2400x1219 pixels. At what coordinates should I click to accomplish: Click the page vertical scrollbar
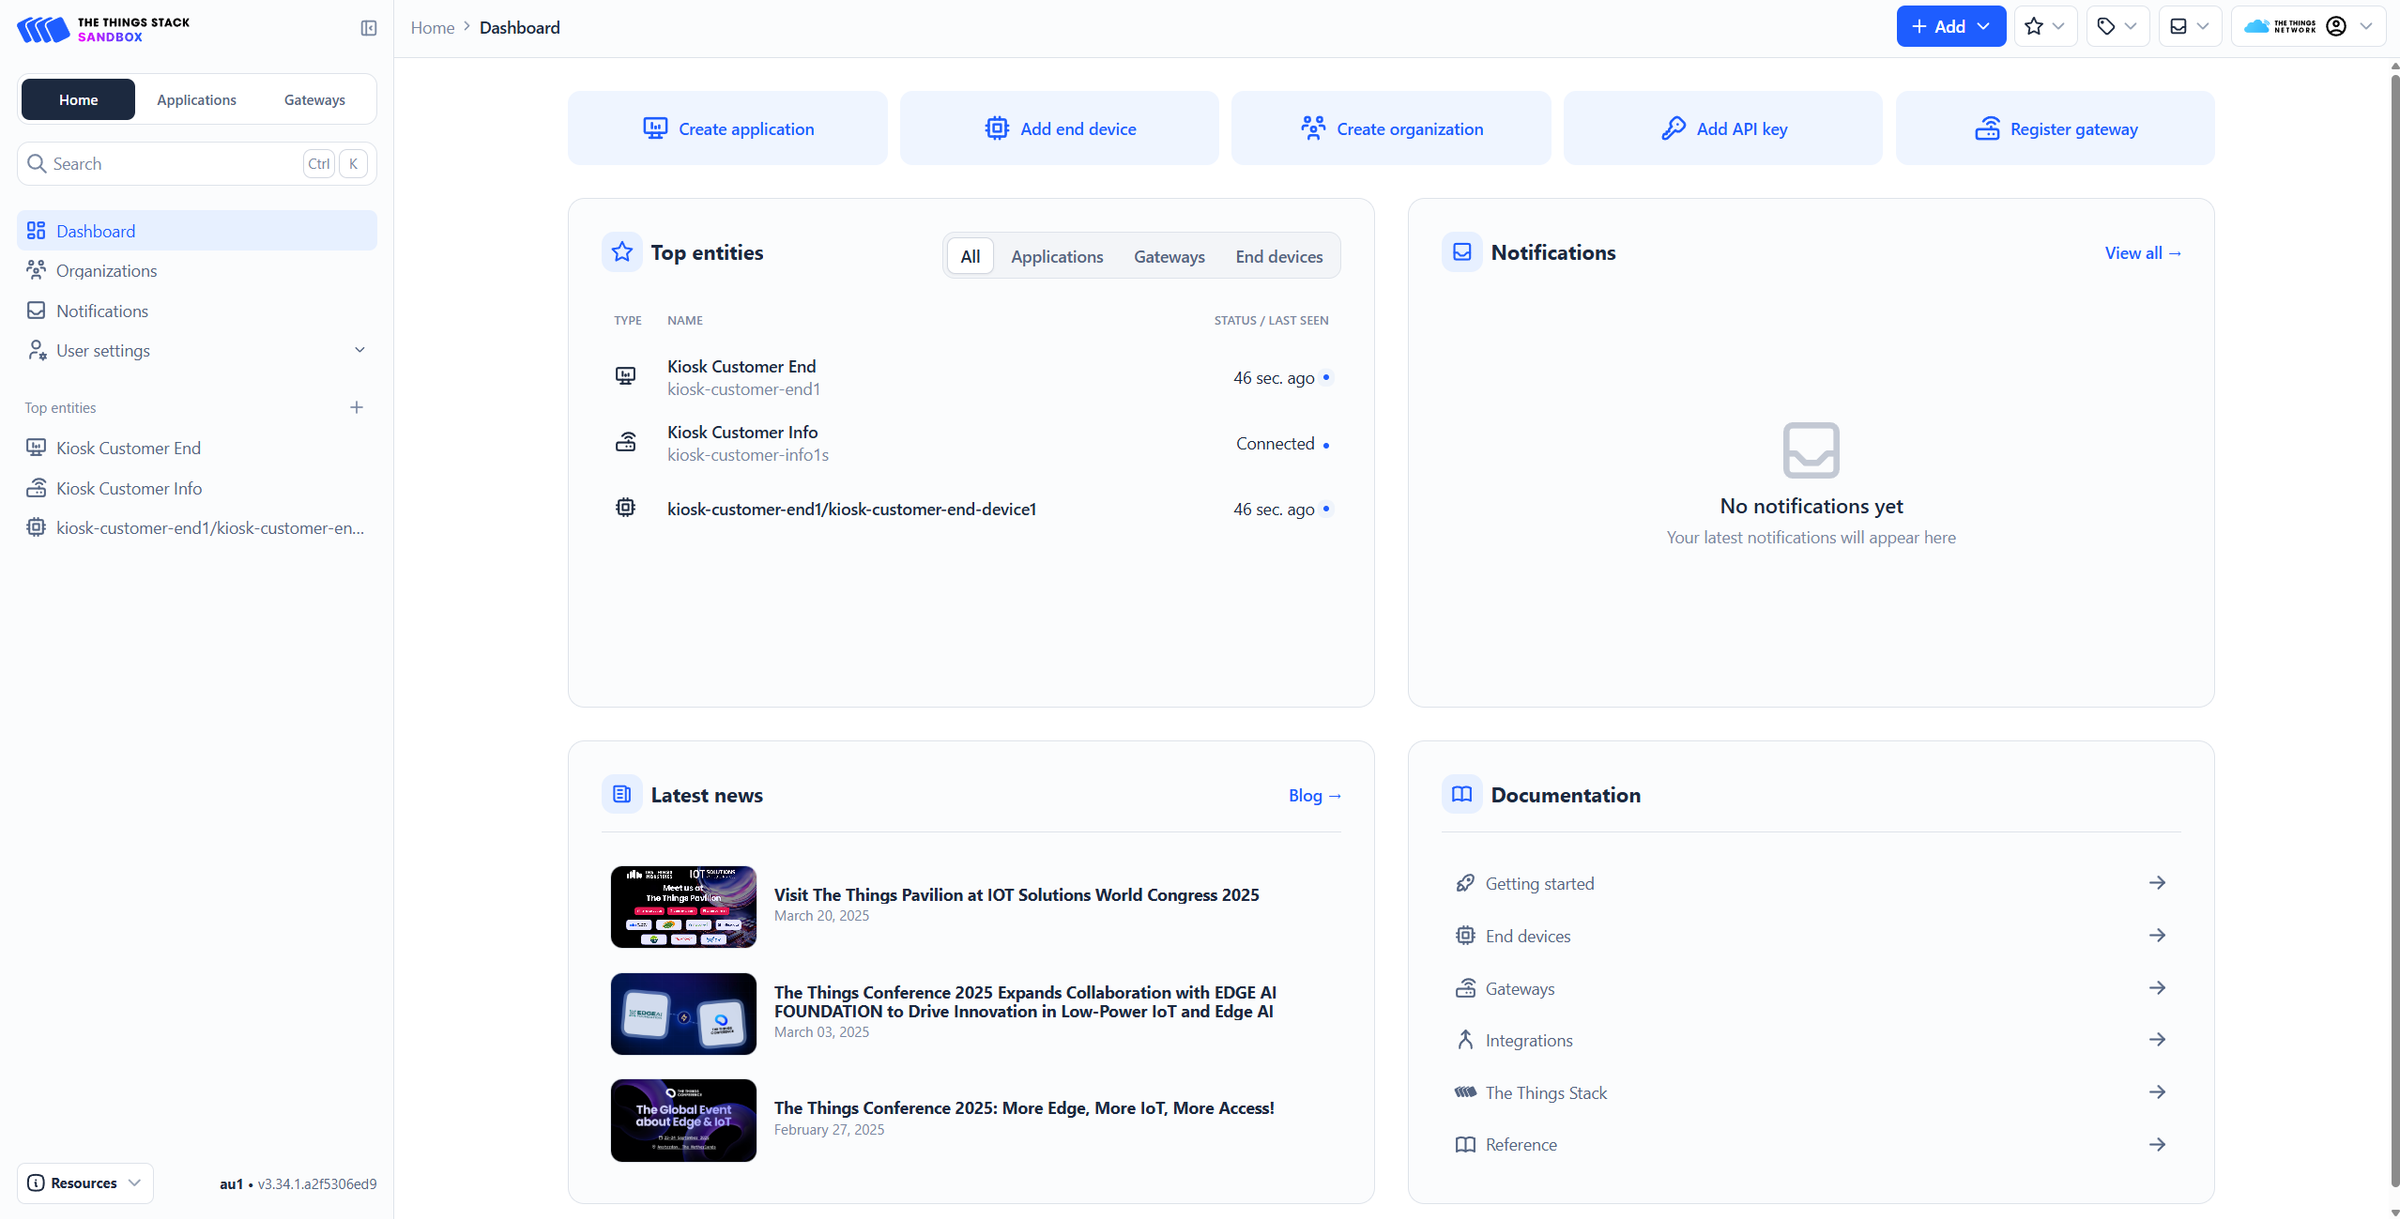coord(2394,630)
